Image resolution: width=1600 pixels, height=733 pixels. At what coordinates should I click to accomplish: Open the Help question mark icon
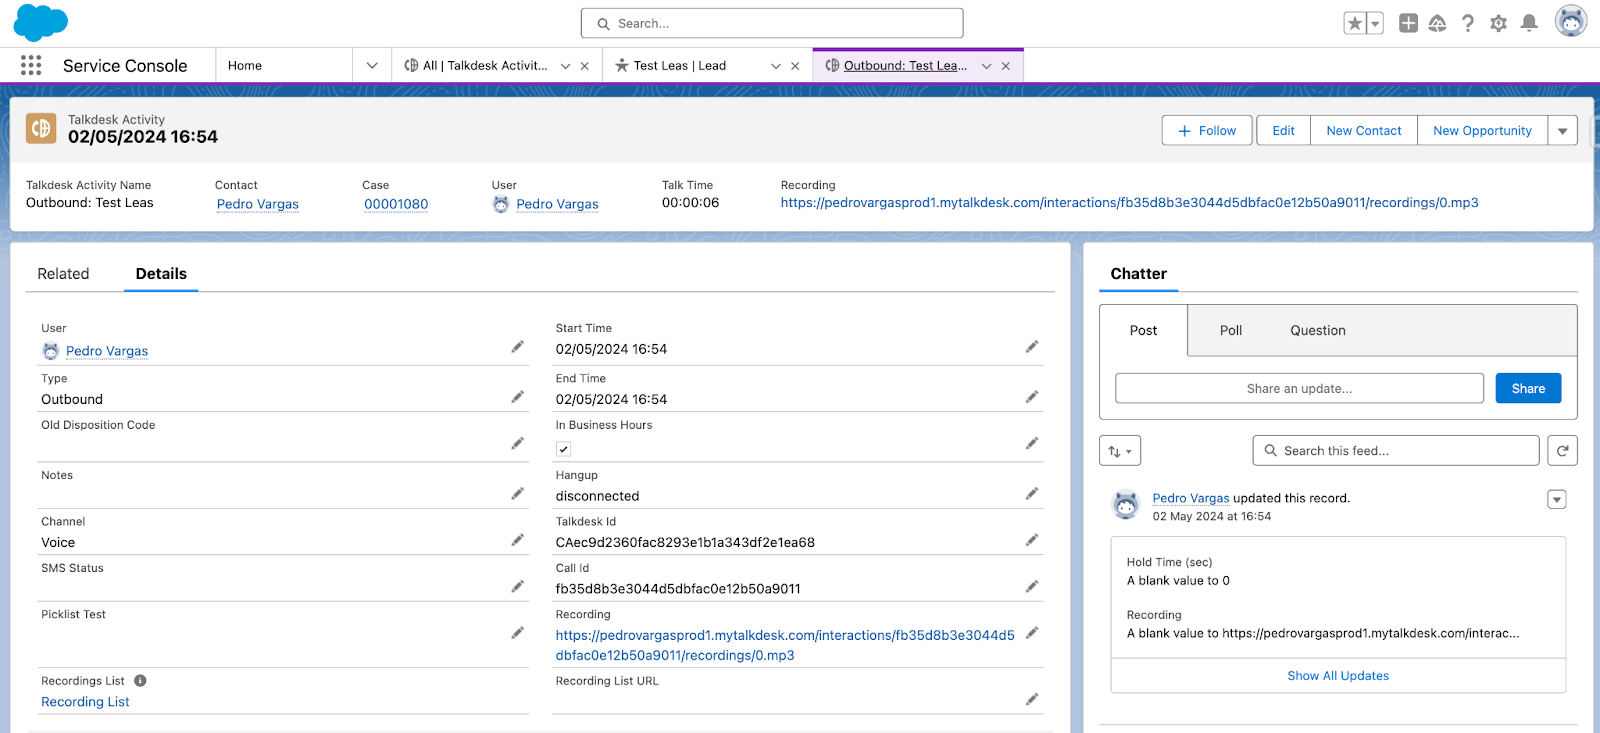tap(1468, 23)
